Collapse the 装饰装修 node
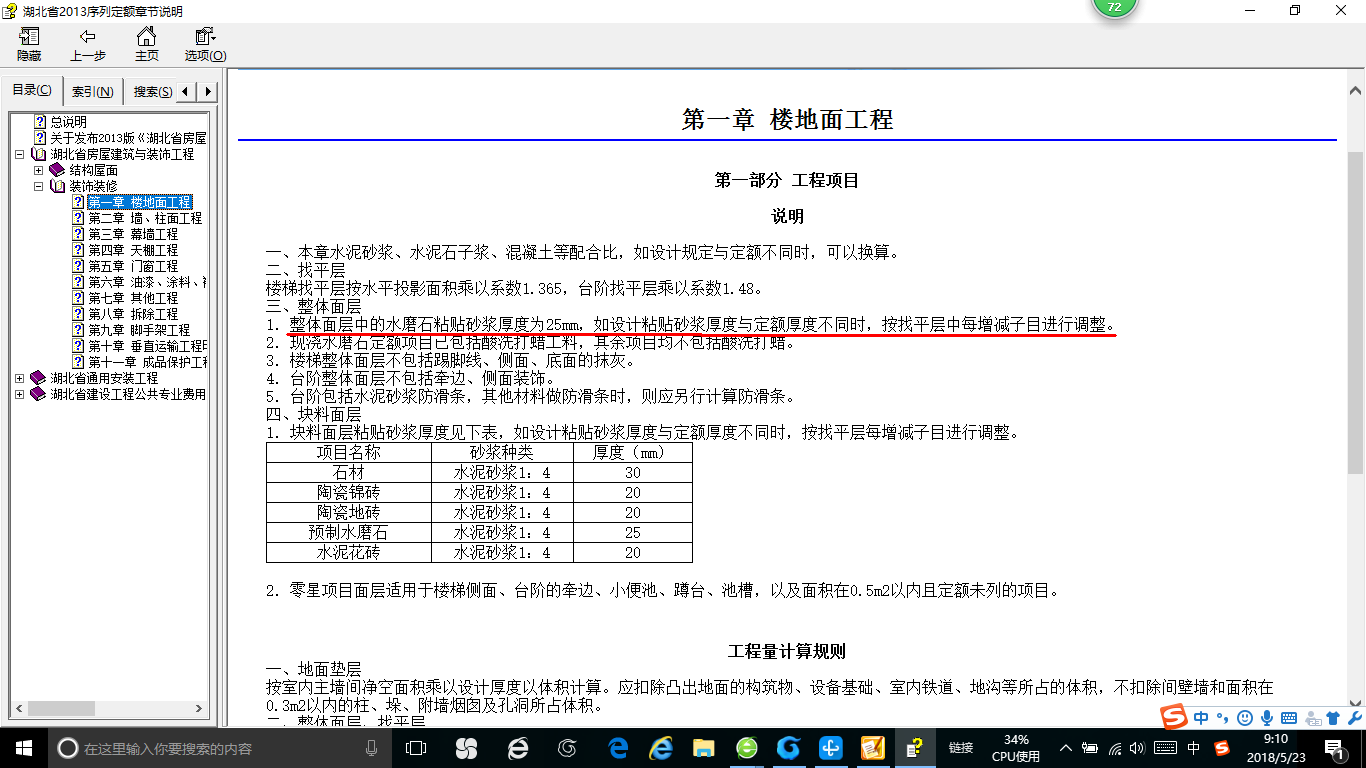Image resolution: width=1366 pixels, height=768 pixels. tap(39, 186)
